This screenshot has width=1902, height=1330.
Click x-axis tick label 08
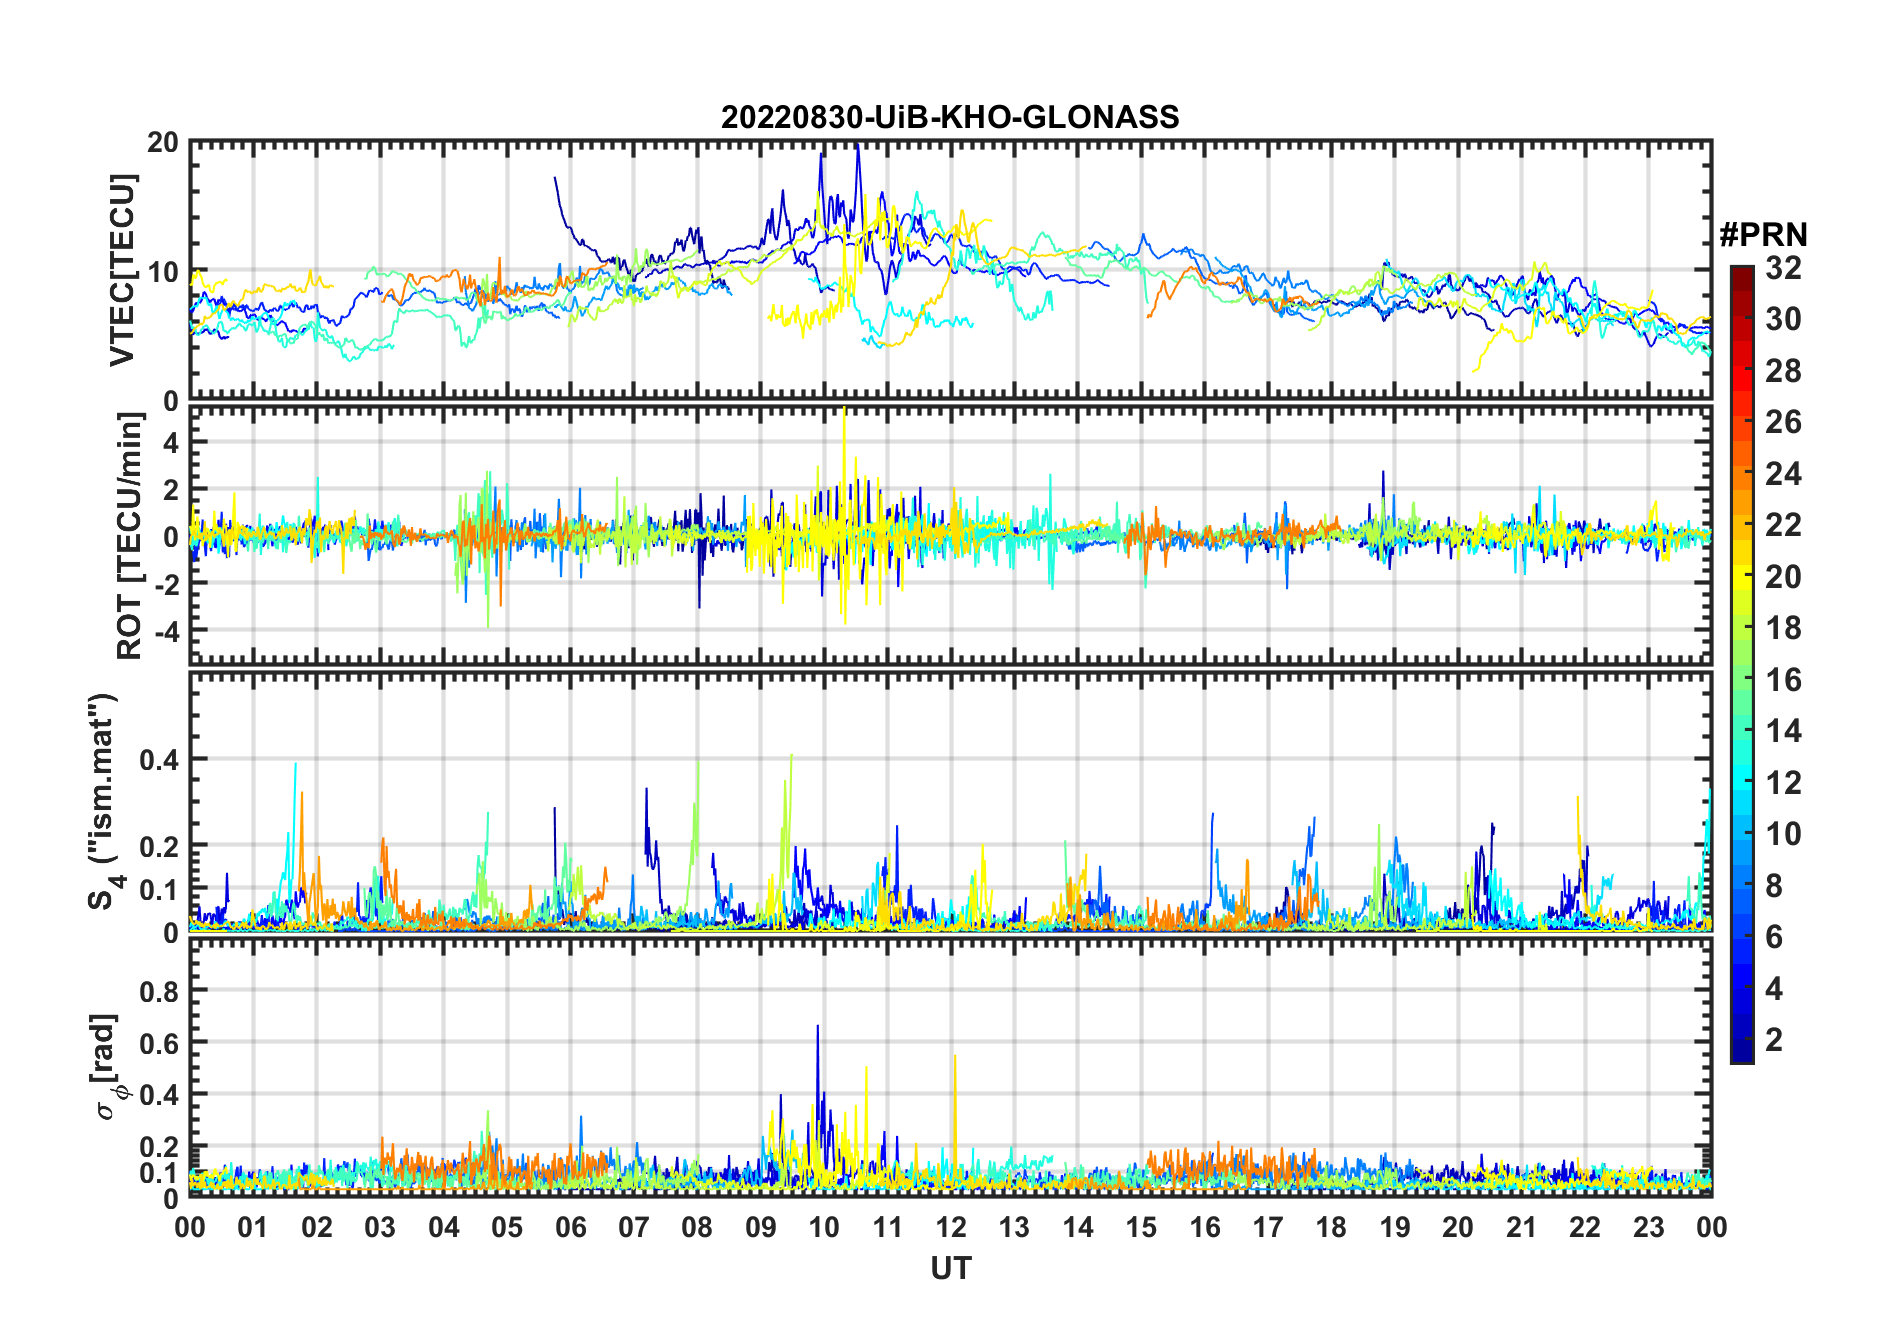697,1227
